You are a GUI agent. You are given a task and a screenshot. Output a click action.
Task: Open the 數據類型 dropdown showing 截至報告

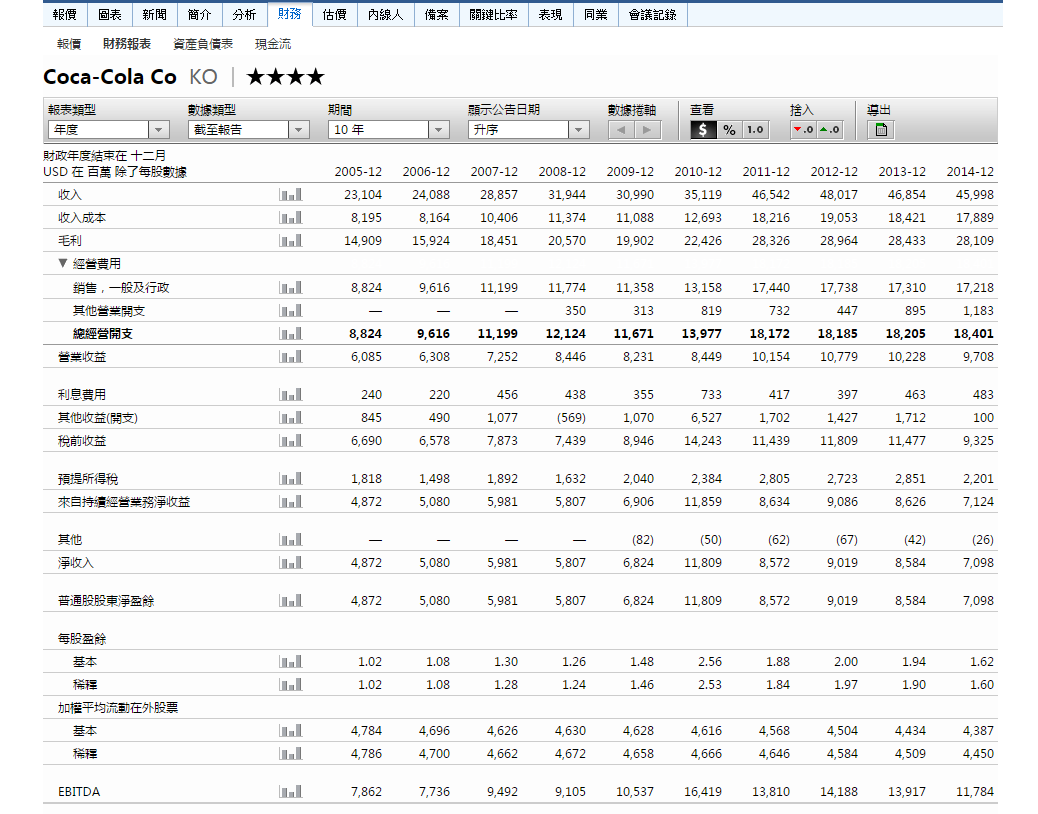click(x=249, y=130)
